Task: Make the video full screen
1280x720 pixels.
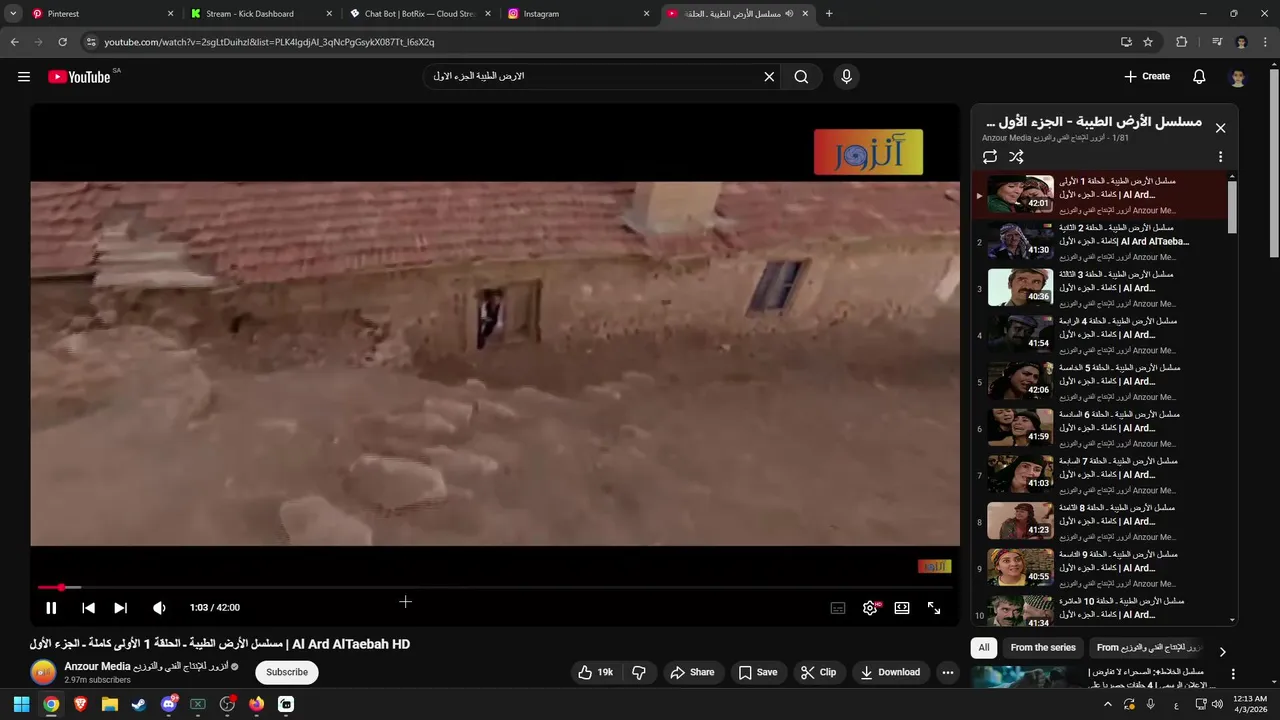Action: click(934, 607)
